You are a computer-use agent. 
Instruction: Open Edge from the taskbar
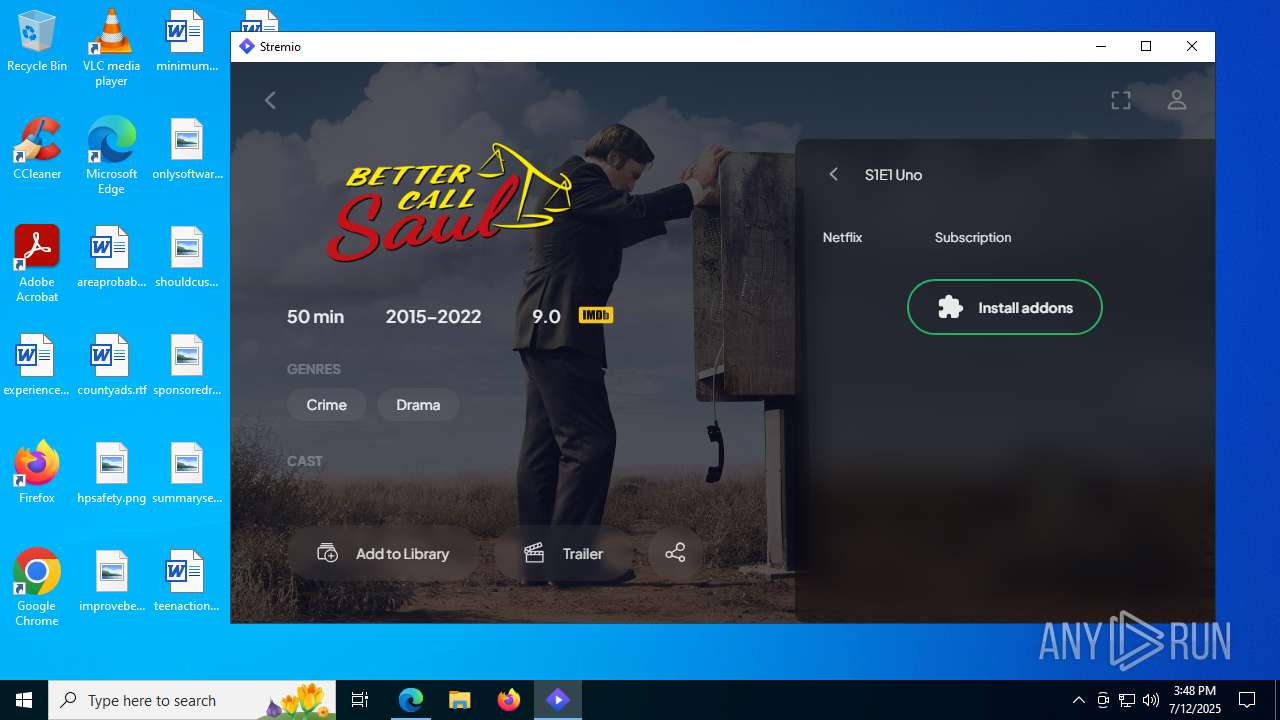pyautogui.click(x=411, y=700)
